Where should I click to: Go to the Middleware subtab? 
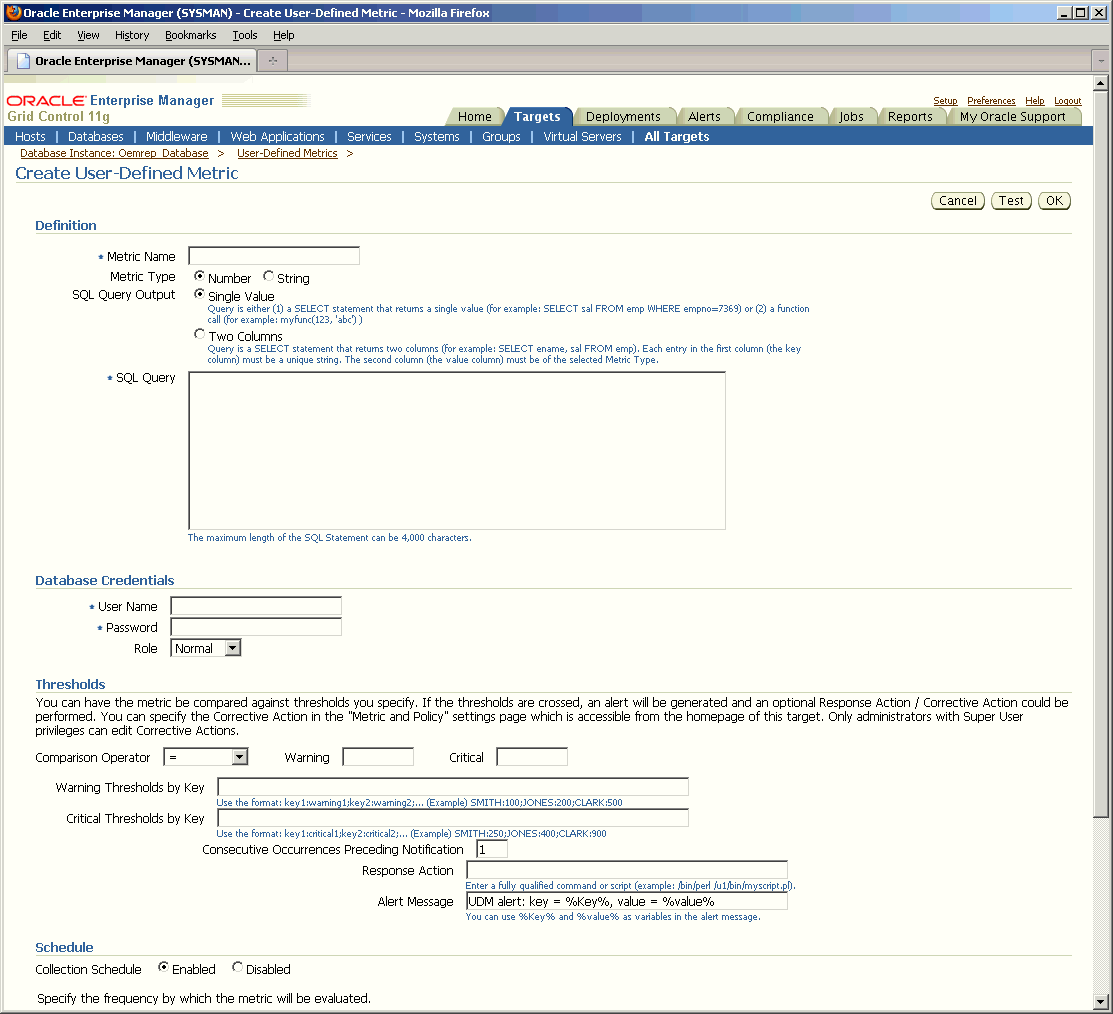(x=177, y=136)
